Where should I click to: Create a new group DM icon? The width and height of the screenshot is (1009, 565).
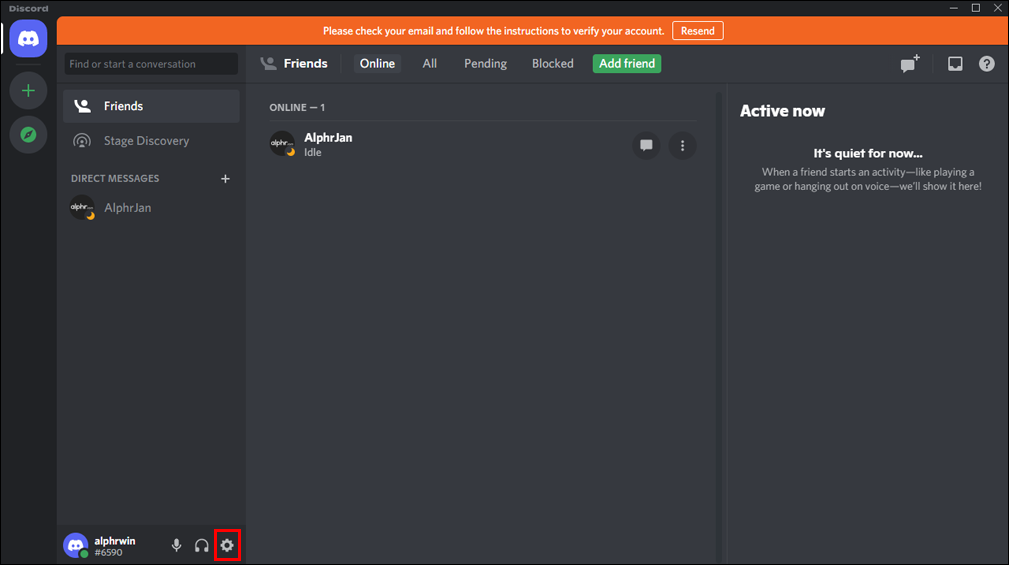910,63
